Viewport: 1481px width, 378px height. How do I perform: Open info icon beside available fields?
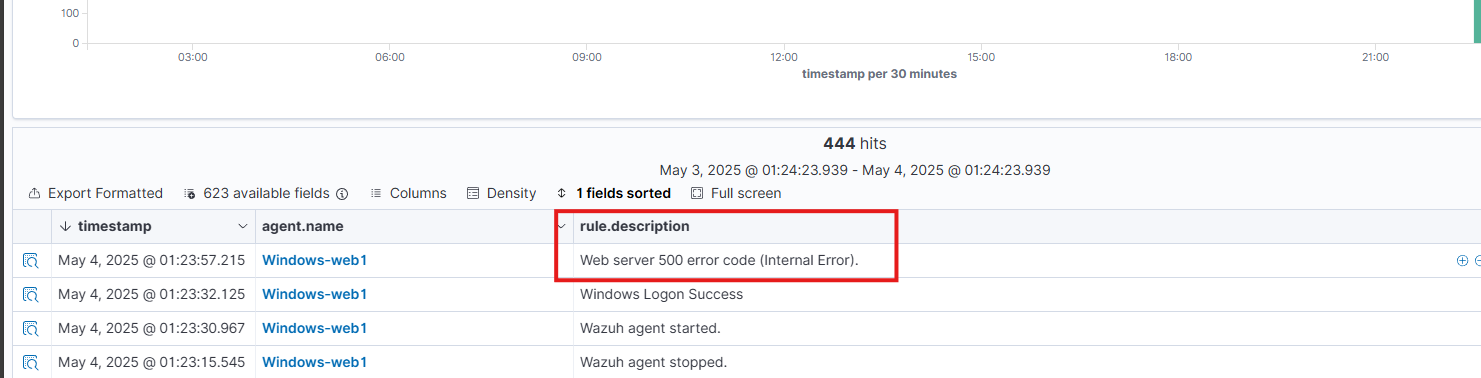coord(342,194)
